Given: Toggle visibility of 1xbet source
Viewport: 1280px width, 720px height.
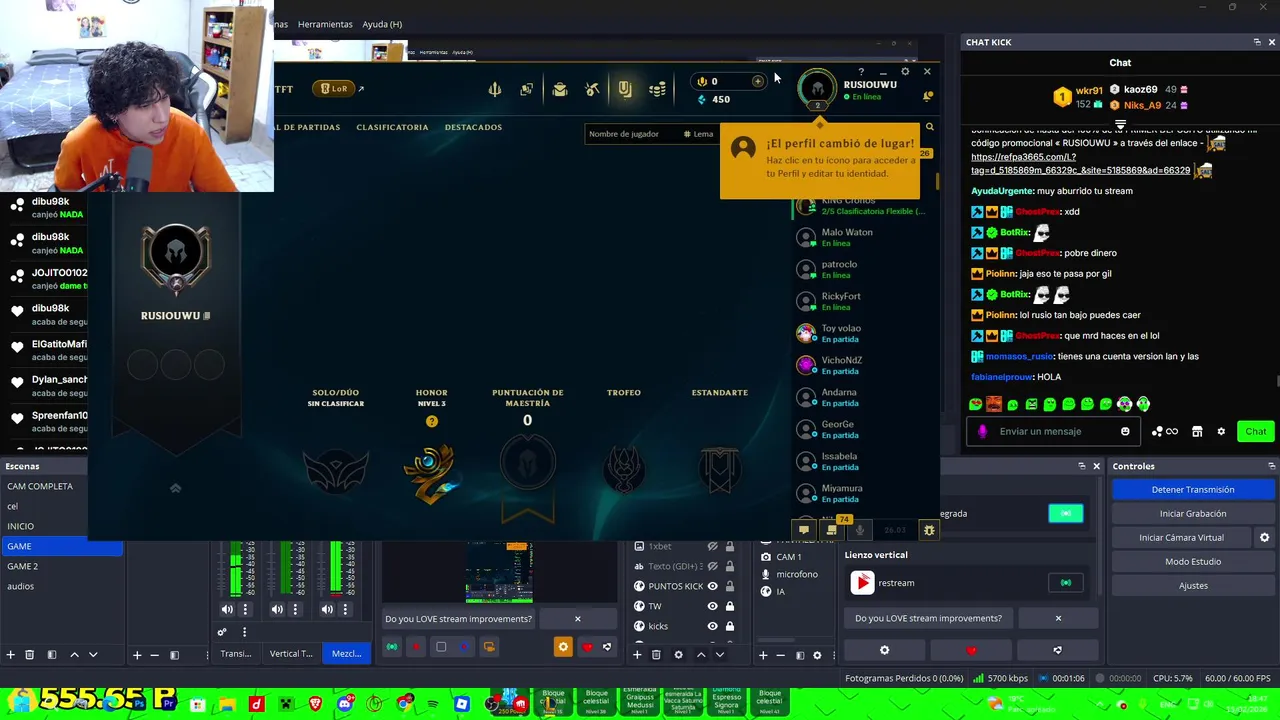Looking at the screenshot, I should tap(713, 546).
